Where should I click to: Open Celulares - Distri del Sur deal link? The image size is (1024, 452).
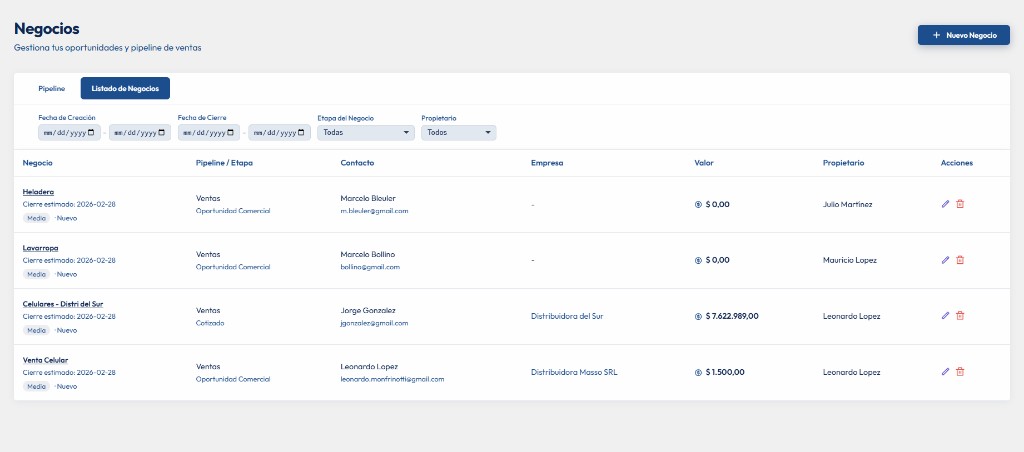[63, 304]
